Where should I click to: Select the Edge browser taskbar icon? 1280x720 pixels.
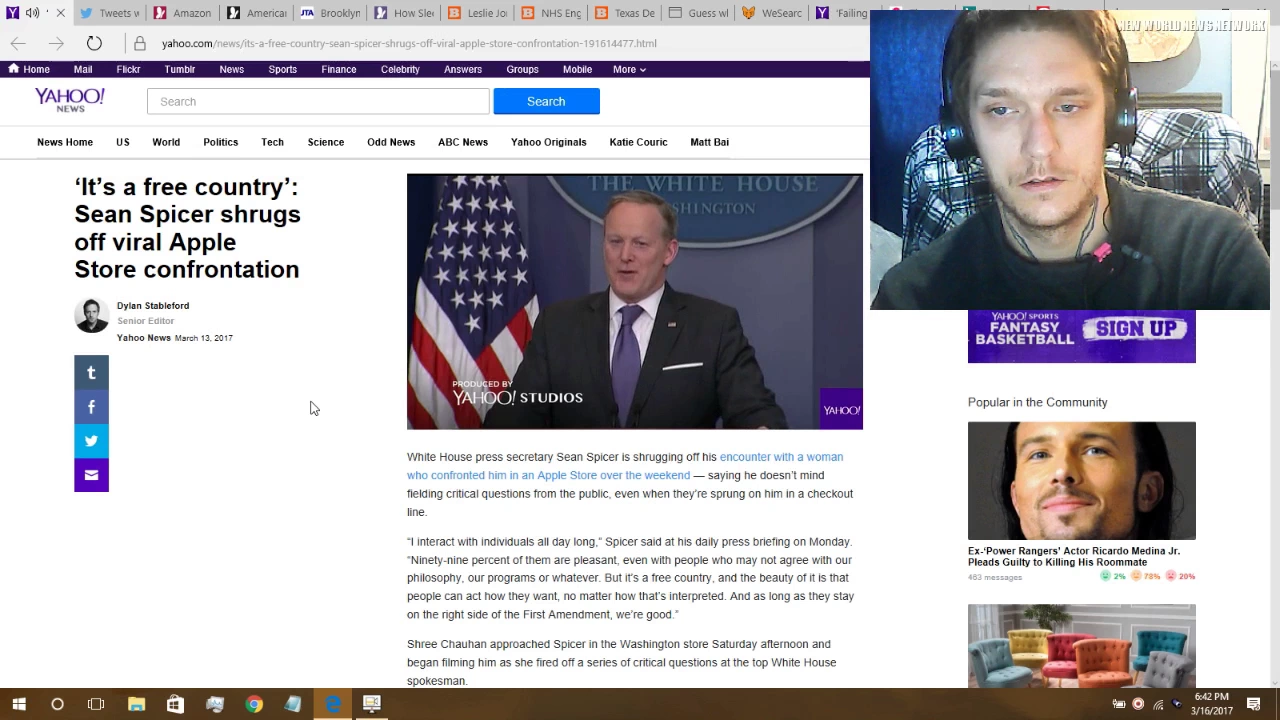[x=333, y=704]
